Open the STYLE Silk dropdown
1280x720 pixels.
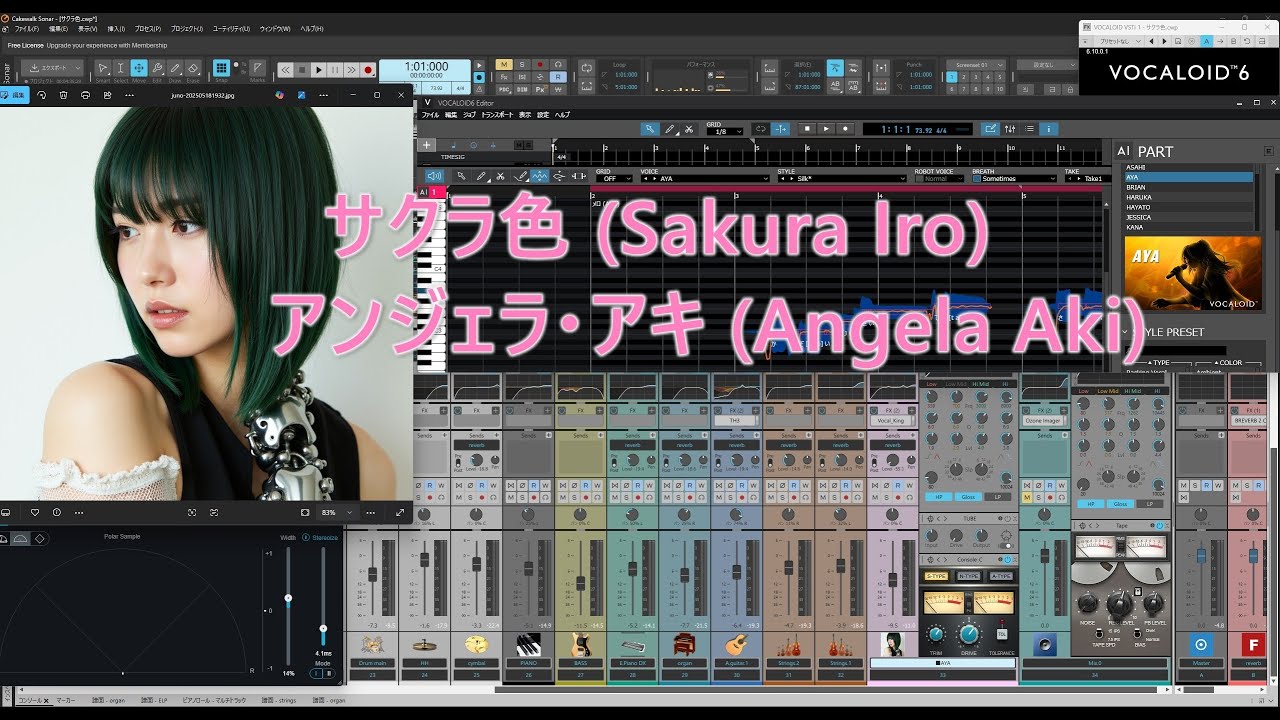[842, 178]
